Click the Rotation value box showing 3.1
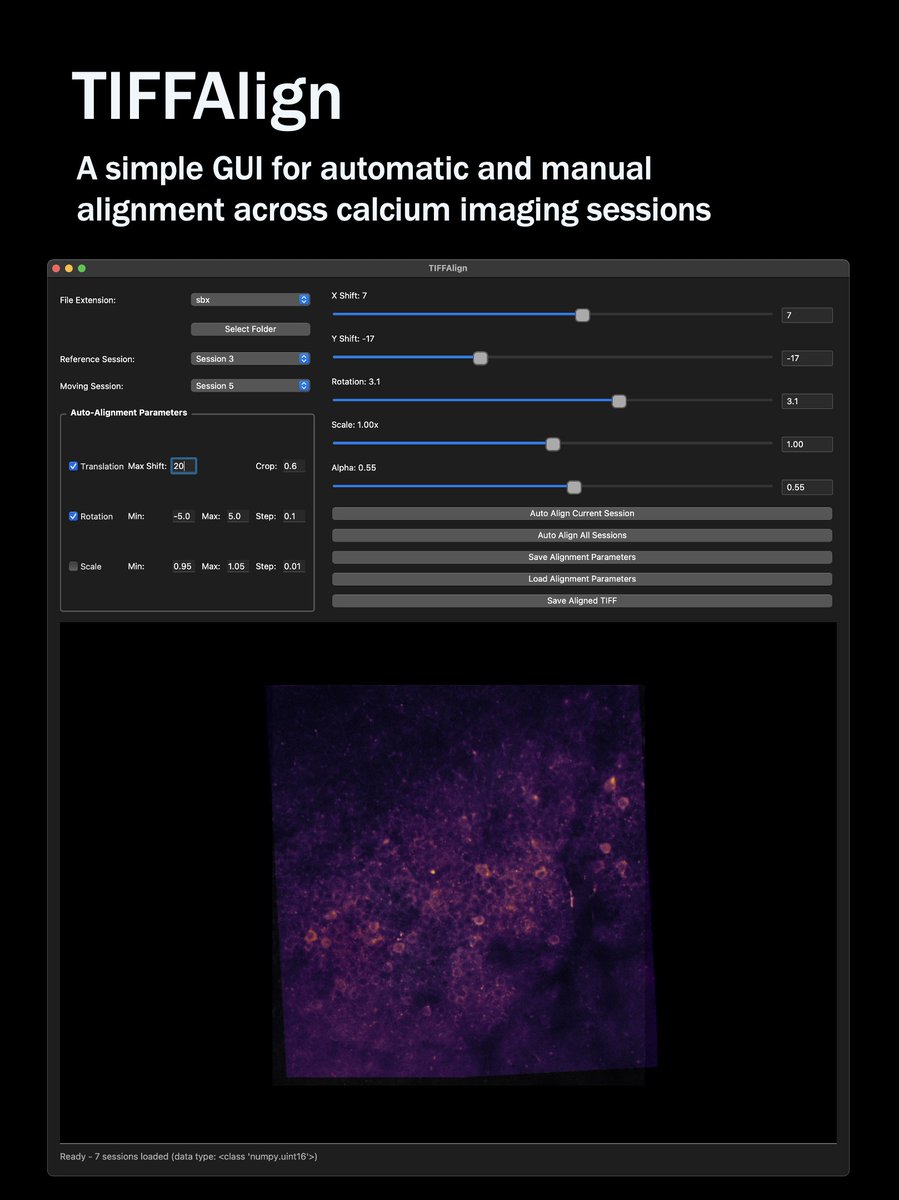The image size is (899, 1200). [x=807, y=401]
